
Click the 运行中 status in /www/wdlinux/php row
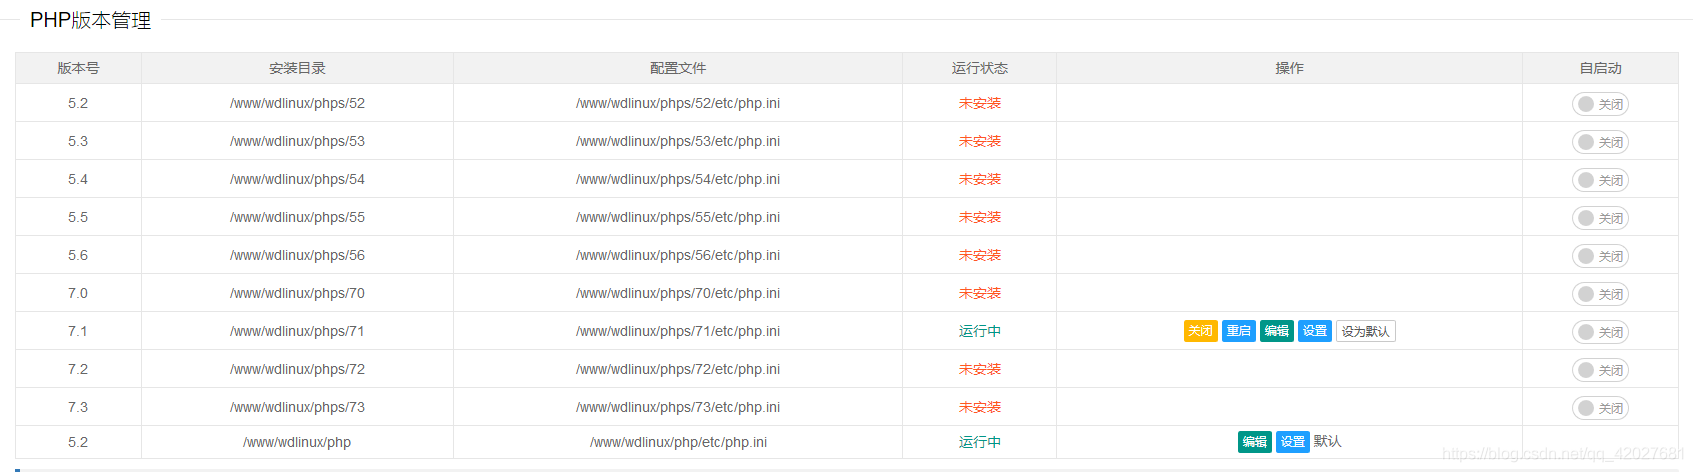click(980, 442)
